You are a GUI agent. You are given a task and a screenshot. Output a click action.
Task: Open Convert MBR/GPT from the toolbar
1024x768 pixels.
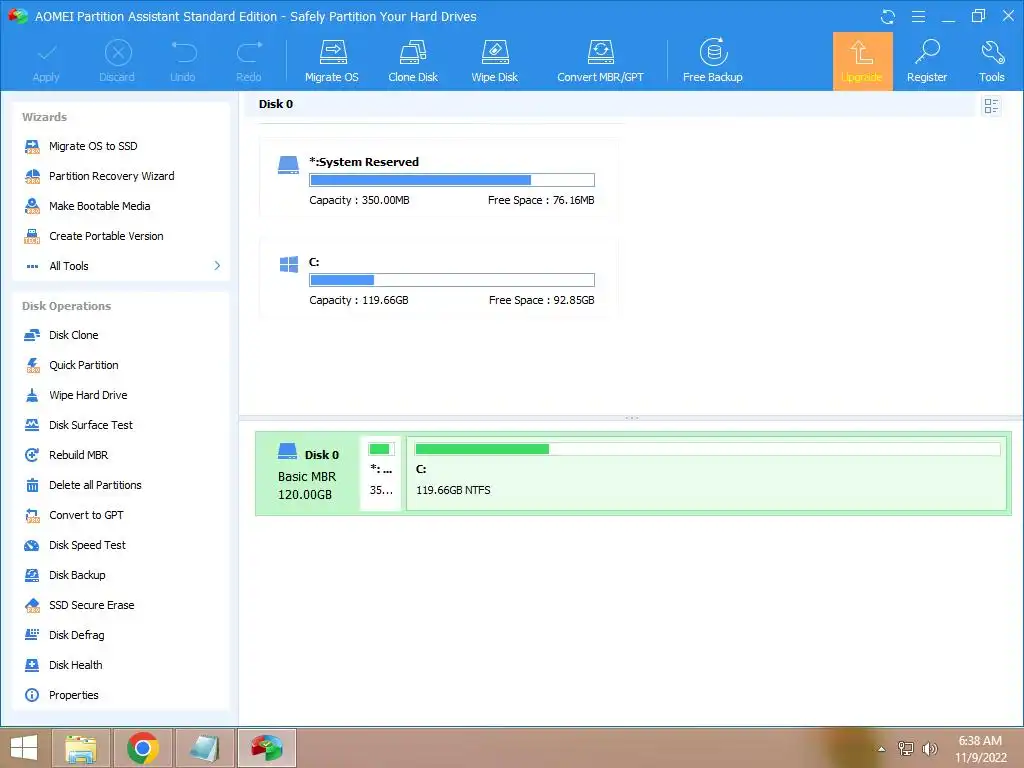(600, 61)
